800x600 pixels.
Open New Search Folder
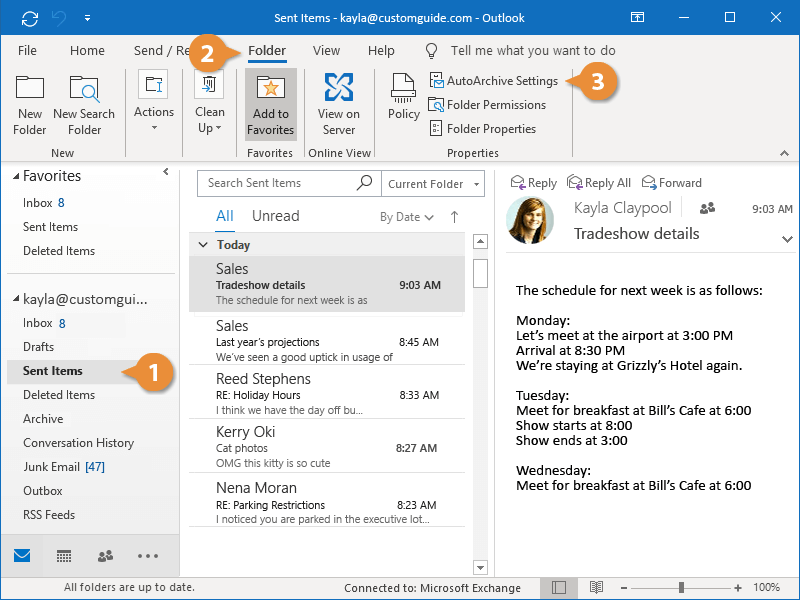tap(84, 106)
